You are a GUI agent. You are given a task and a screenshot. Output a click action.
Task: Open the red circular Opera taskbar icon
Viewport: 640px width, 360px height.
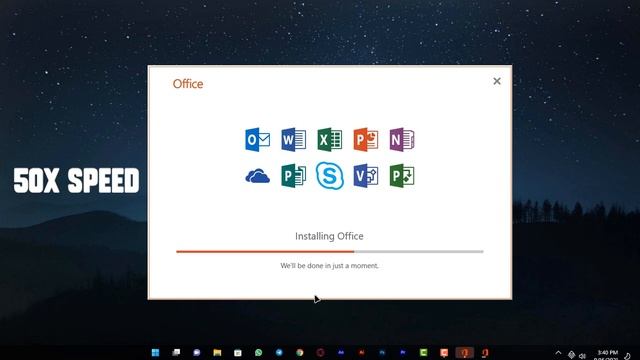click(x=320, y=353)
